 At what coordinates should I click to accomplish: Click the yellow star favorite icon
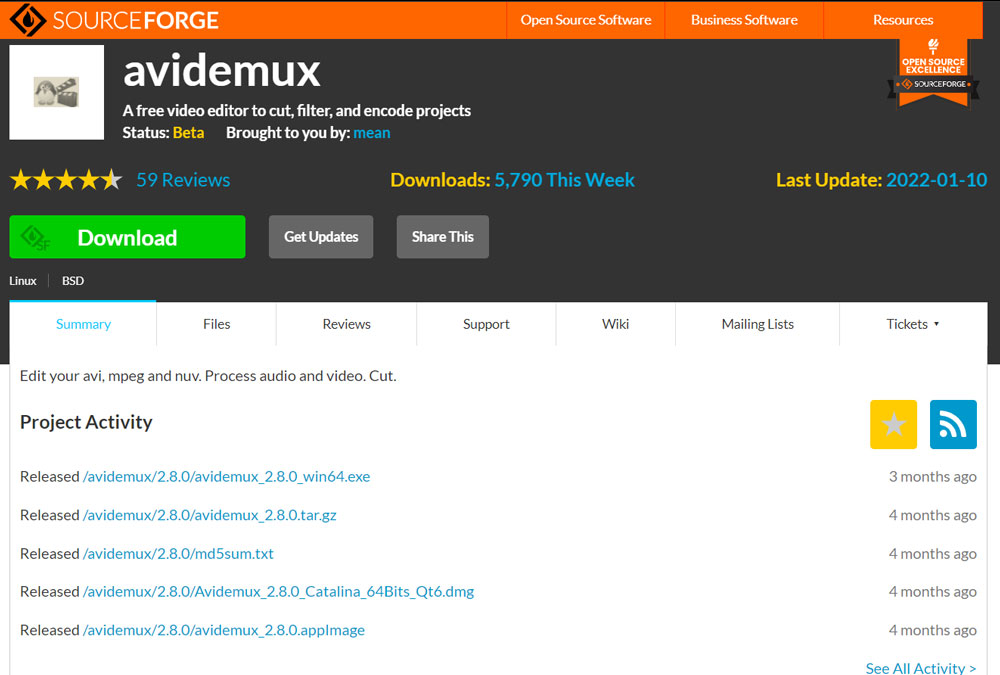click(x=893, y=424)
